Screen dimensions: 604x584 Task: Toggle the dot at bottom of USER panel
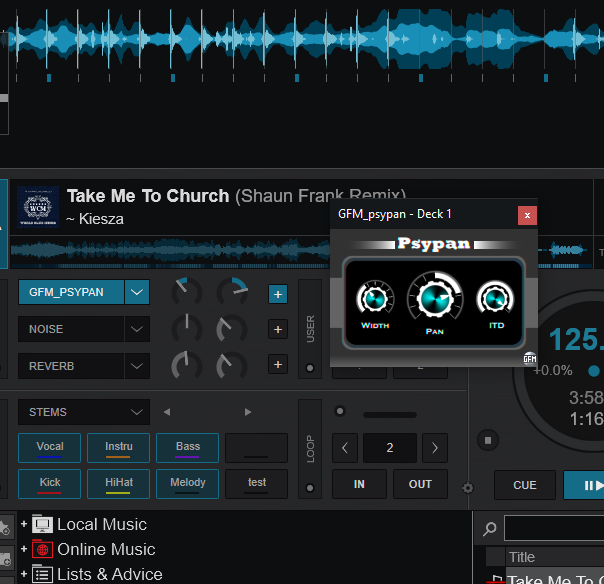310,368
